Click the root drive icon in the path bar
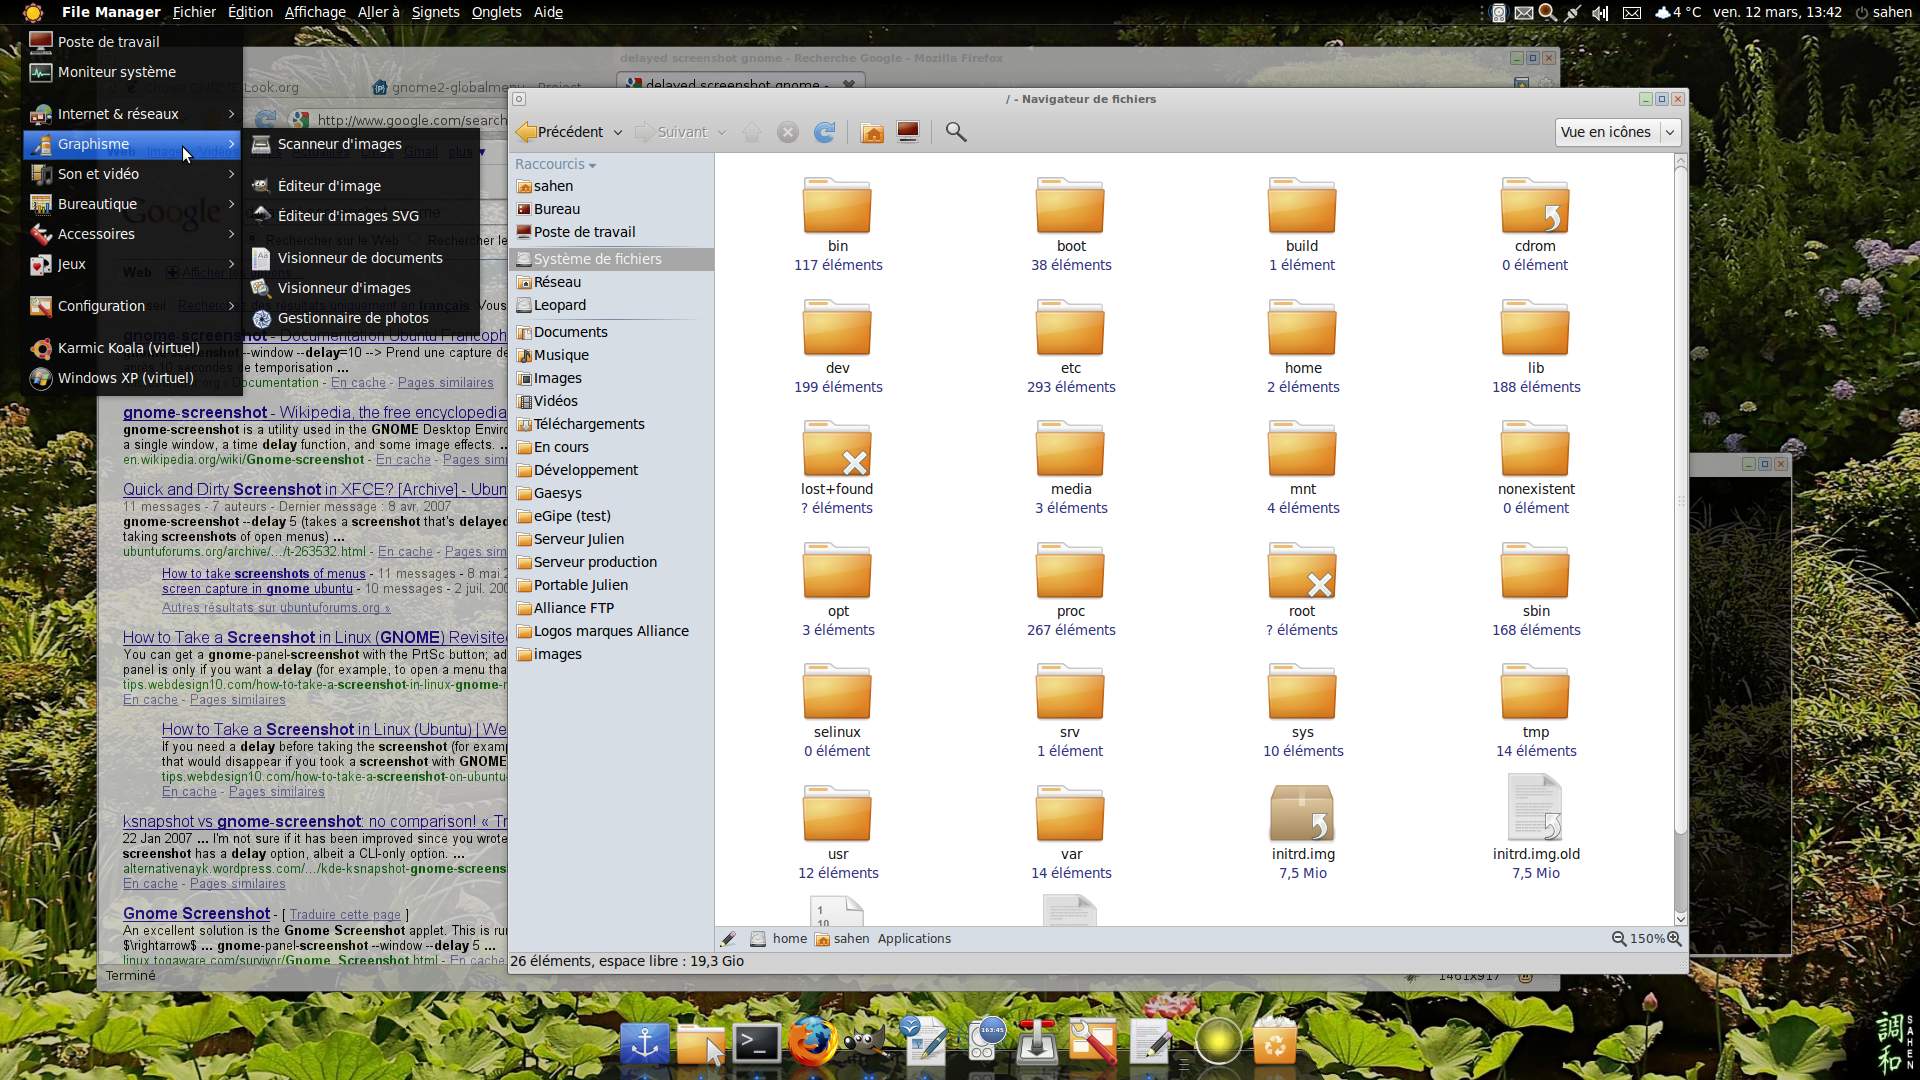This screenshot has width=1920, height=1080. (x=758, y=939)
